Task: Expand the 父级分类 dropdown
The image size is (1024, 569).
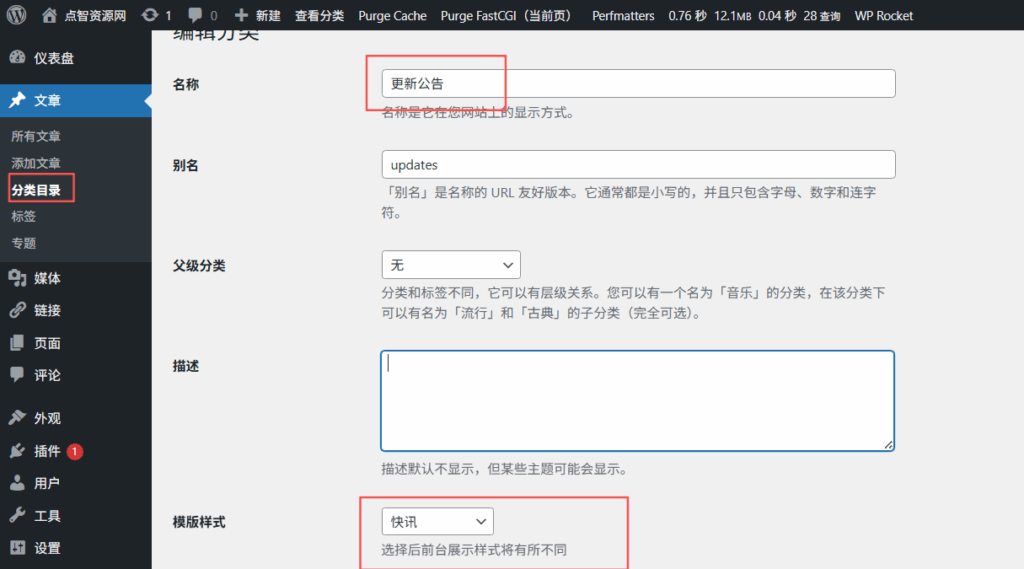Action: click(451, 265)
